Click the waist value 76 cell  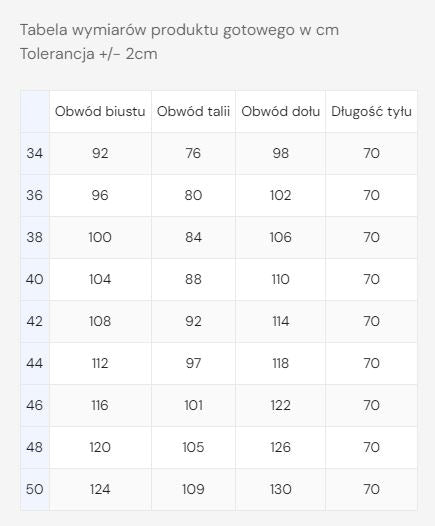[193, 153]
